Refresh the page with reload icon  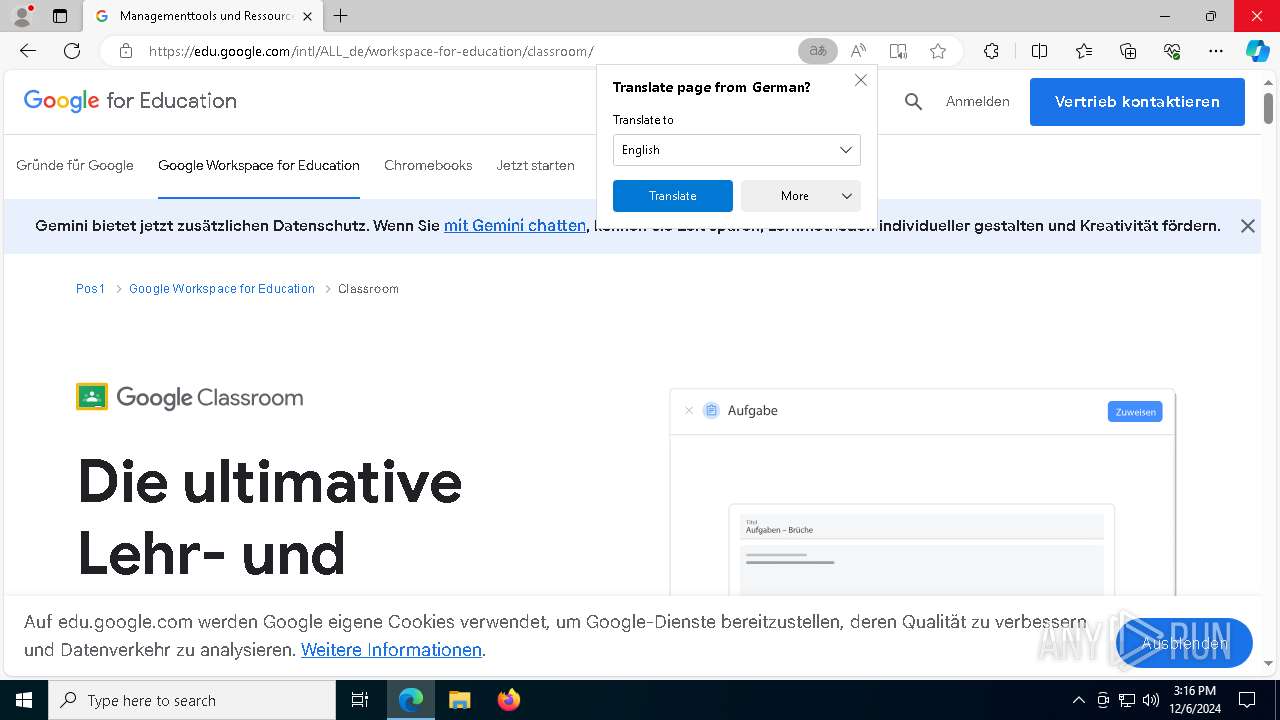click(x=72, y=51)
